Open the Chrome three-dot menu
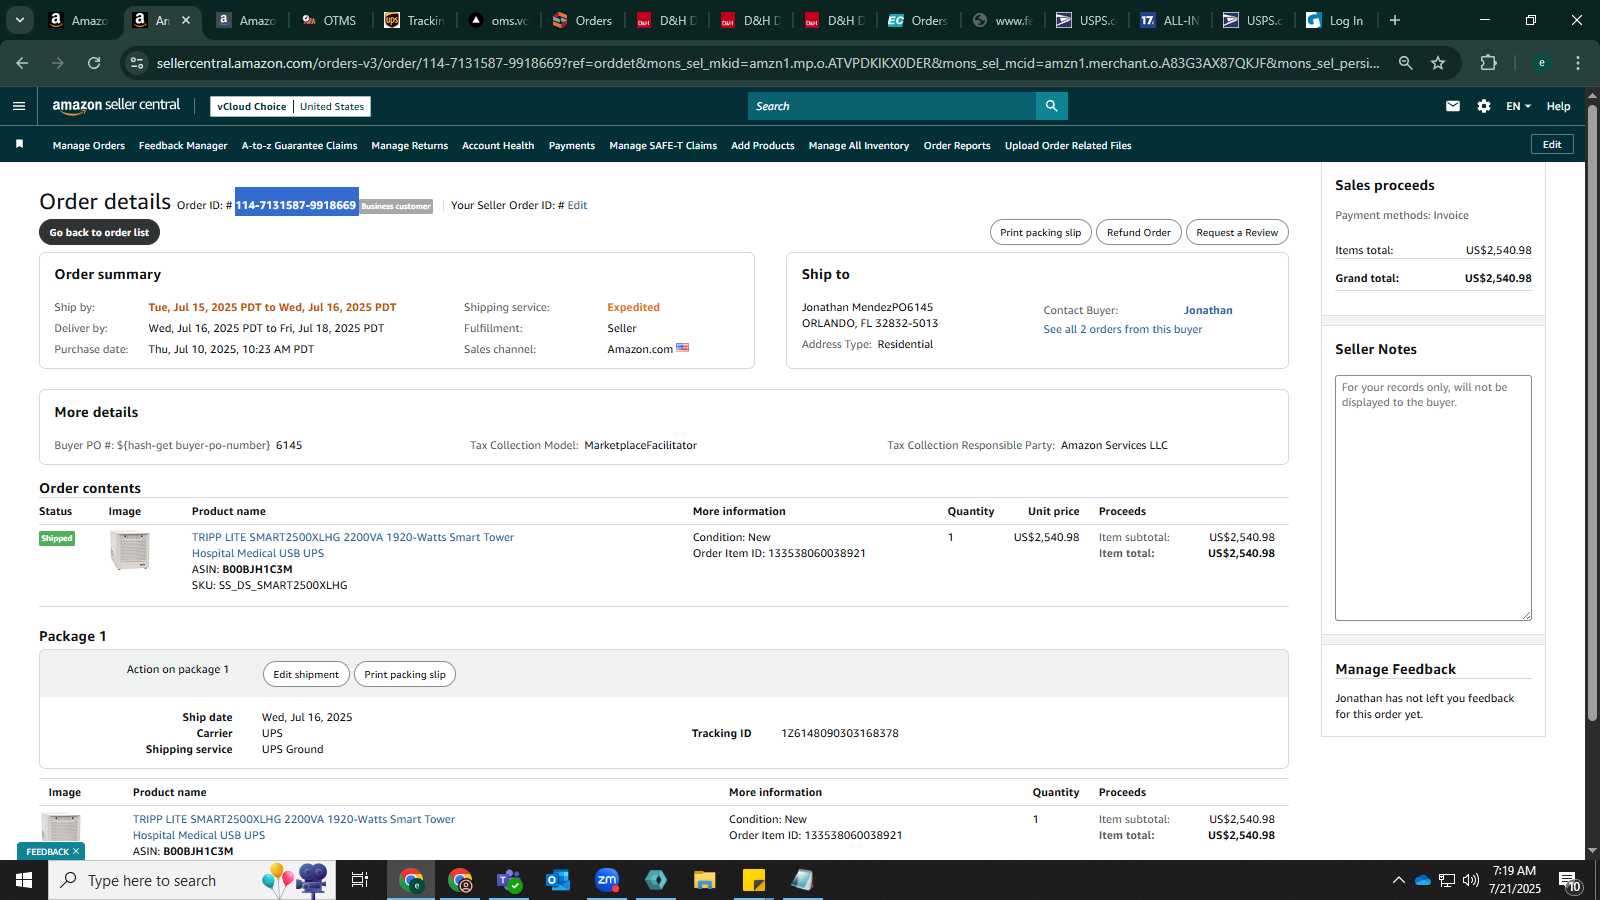1600x900 pixels. 1578,63
